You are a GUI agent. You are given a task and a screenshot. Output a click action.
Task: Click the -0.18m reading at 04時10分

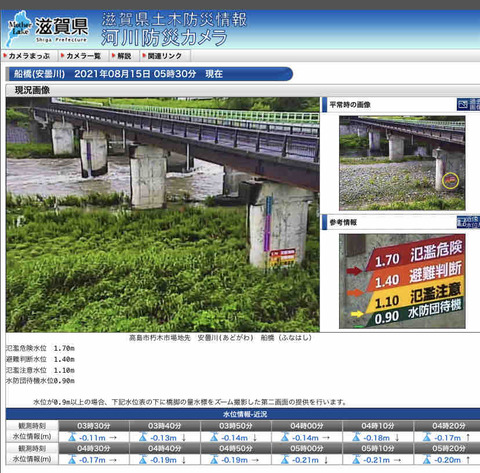click(377, 438)
